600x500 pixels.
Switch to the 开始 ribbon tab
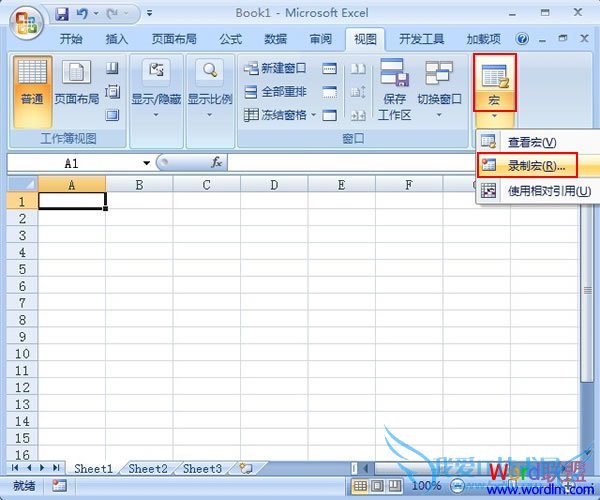(x=71, y=39)
